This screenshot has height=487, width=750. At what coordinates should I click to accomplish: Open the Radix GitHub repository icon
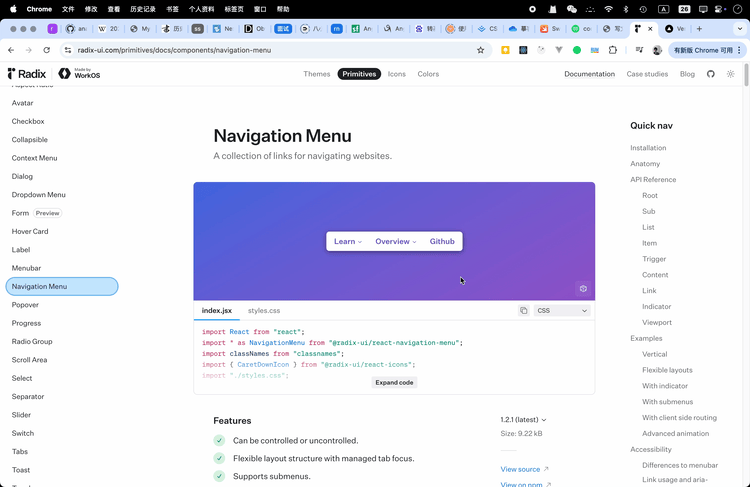click(x=711, y=74)
